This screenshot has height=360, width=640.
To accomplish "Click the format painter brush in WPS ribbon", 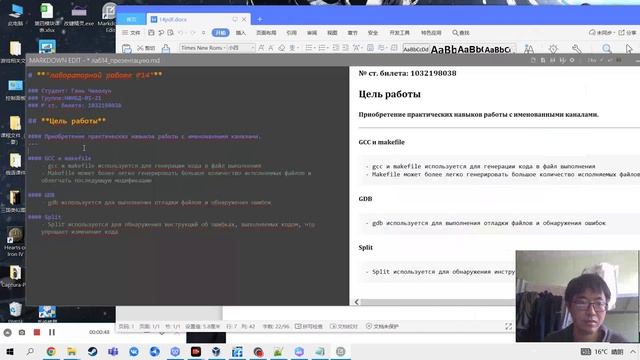I will 166,49.
